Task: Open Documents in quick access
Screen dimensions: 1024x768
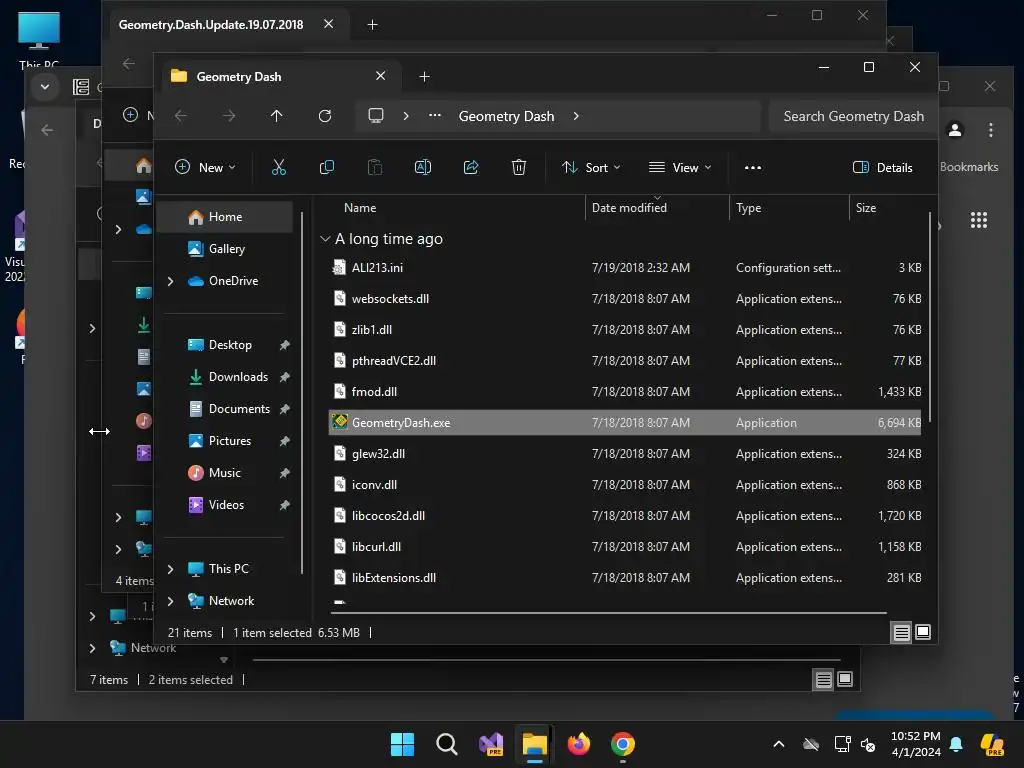Action: point(225,409)
